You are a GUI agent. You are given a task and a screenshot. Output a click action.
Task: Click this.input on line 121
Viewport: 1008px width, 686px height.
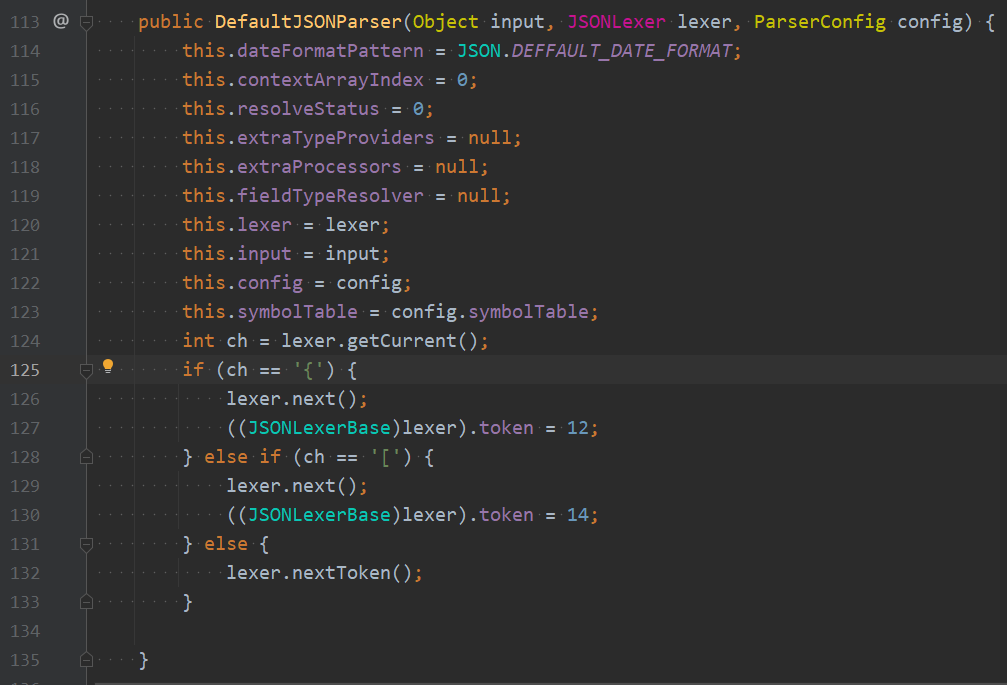237,254
